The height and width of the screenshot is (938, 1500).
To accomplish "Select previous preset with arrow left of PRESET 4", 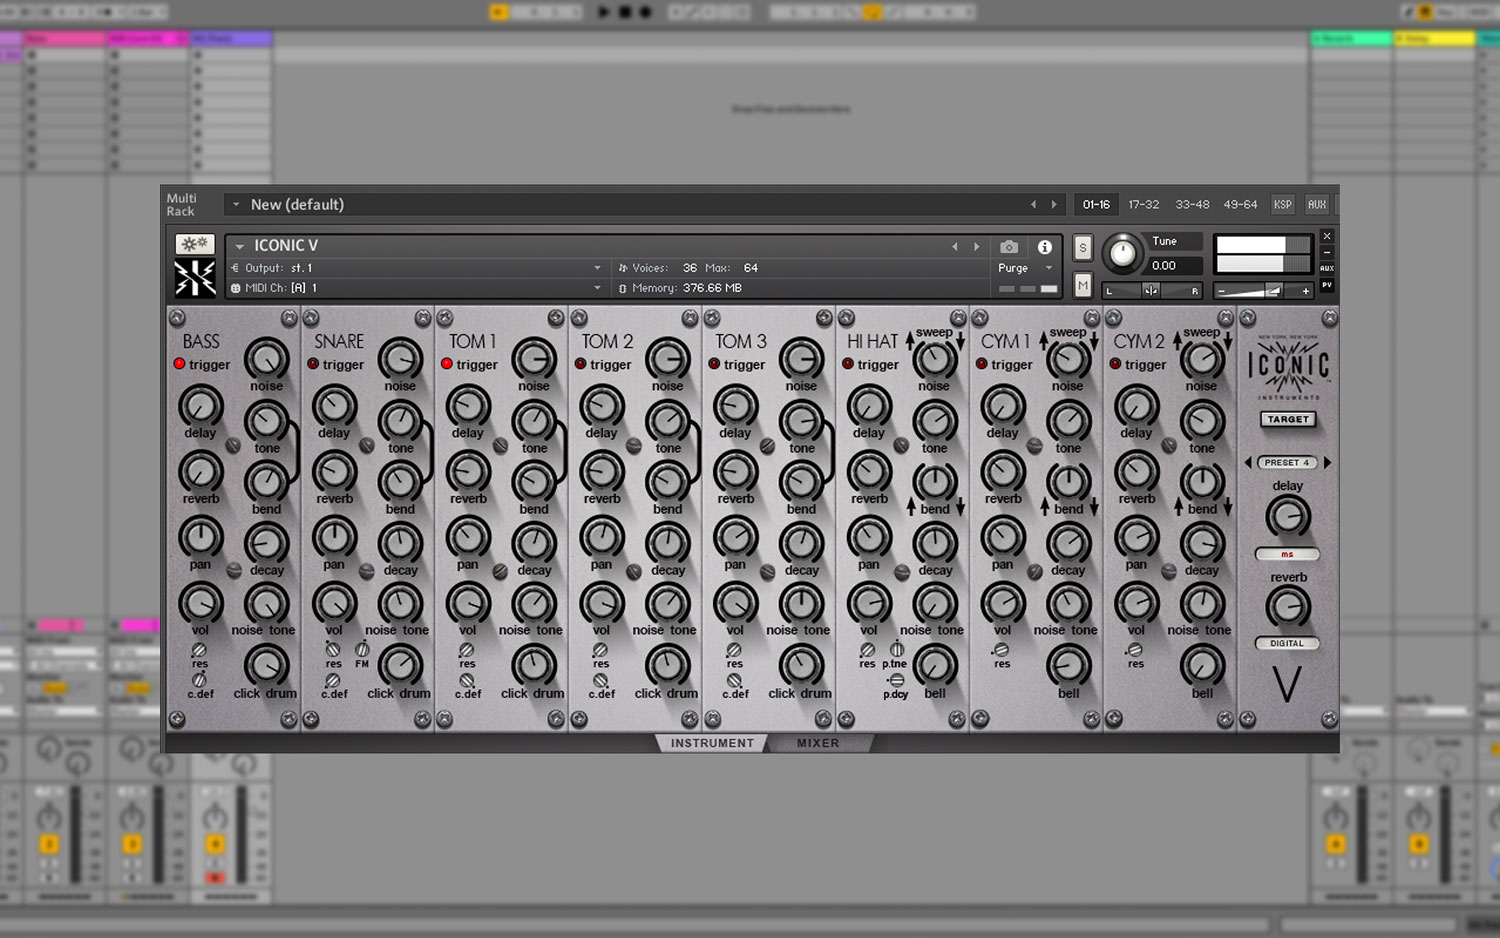I will coord(1248,463).
